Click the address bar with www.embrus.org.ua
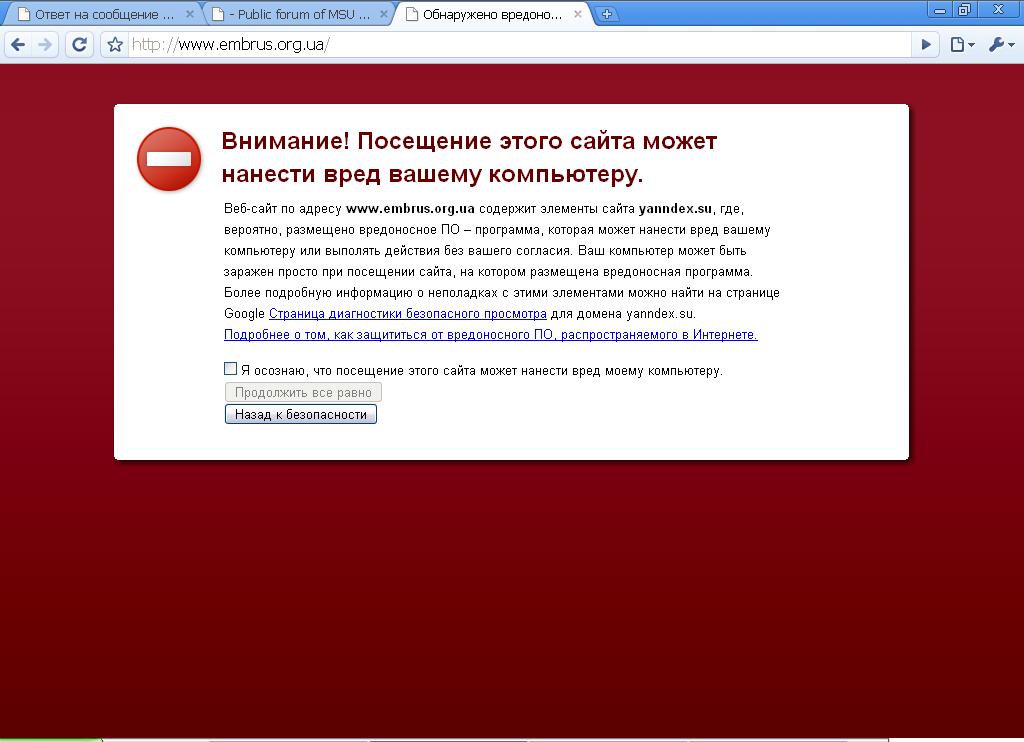The width and height of the screenshot is (1024, 742). (x=519, y=44)
